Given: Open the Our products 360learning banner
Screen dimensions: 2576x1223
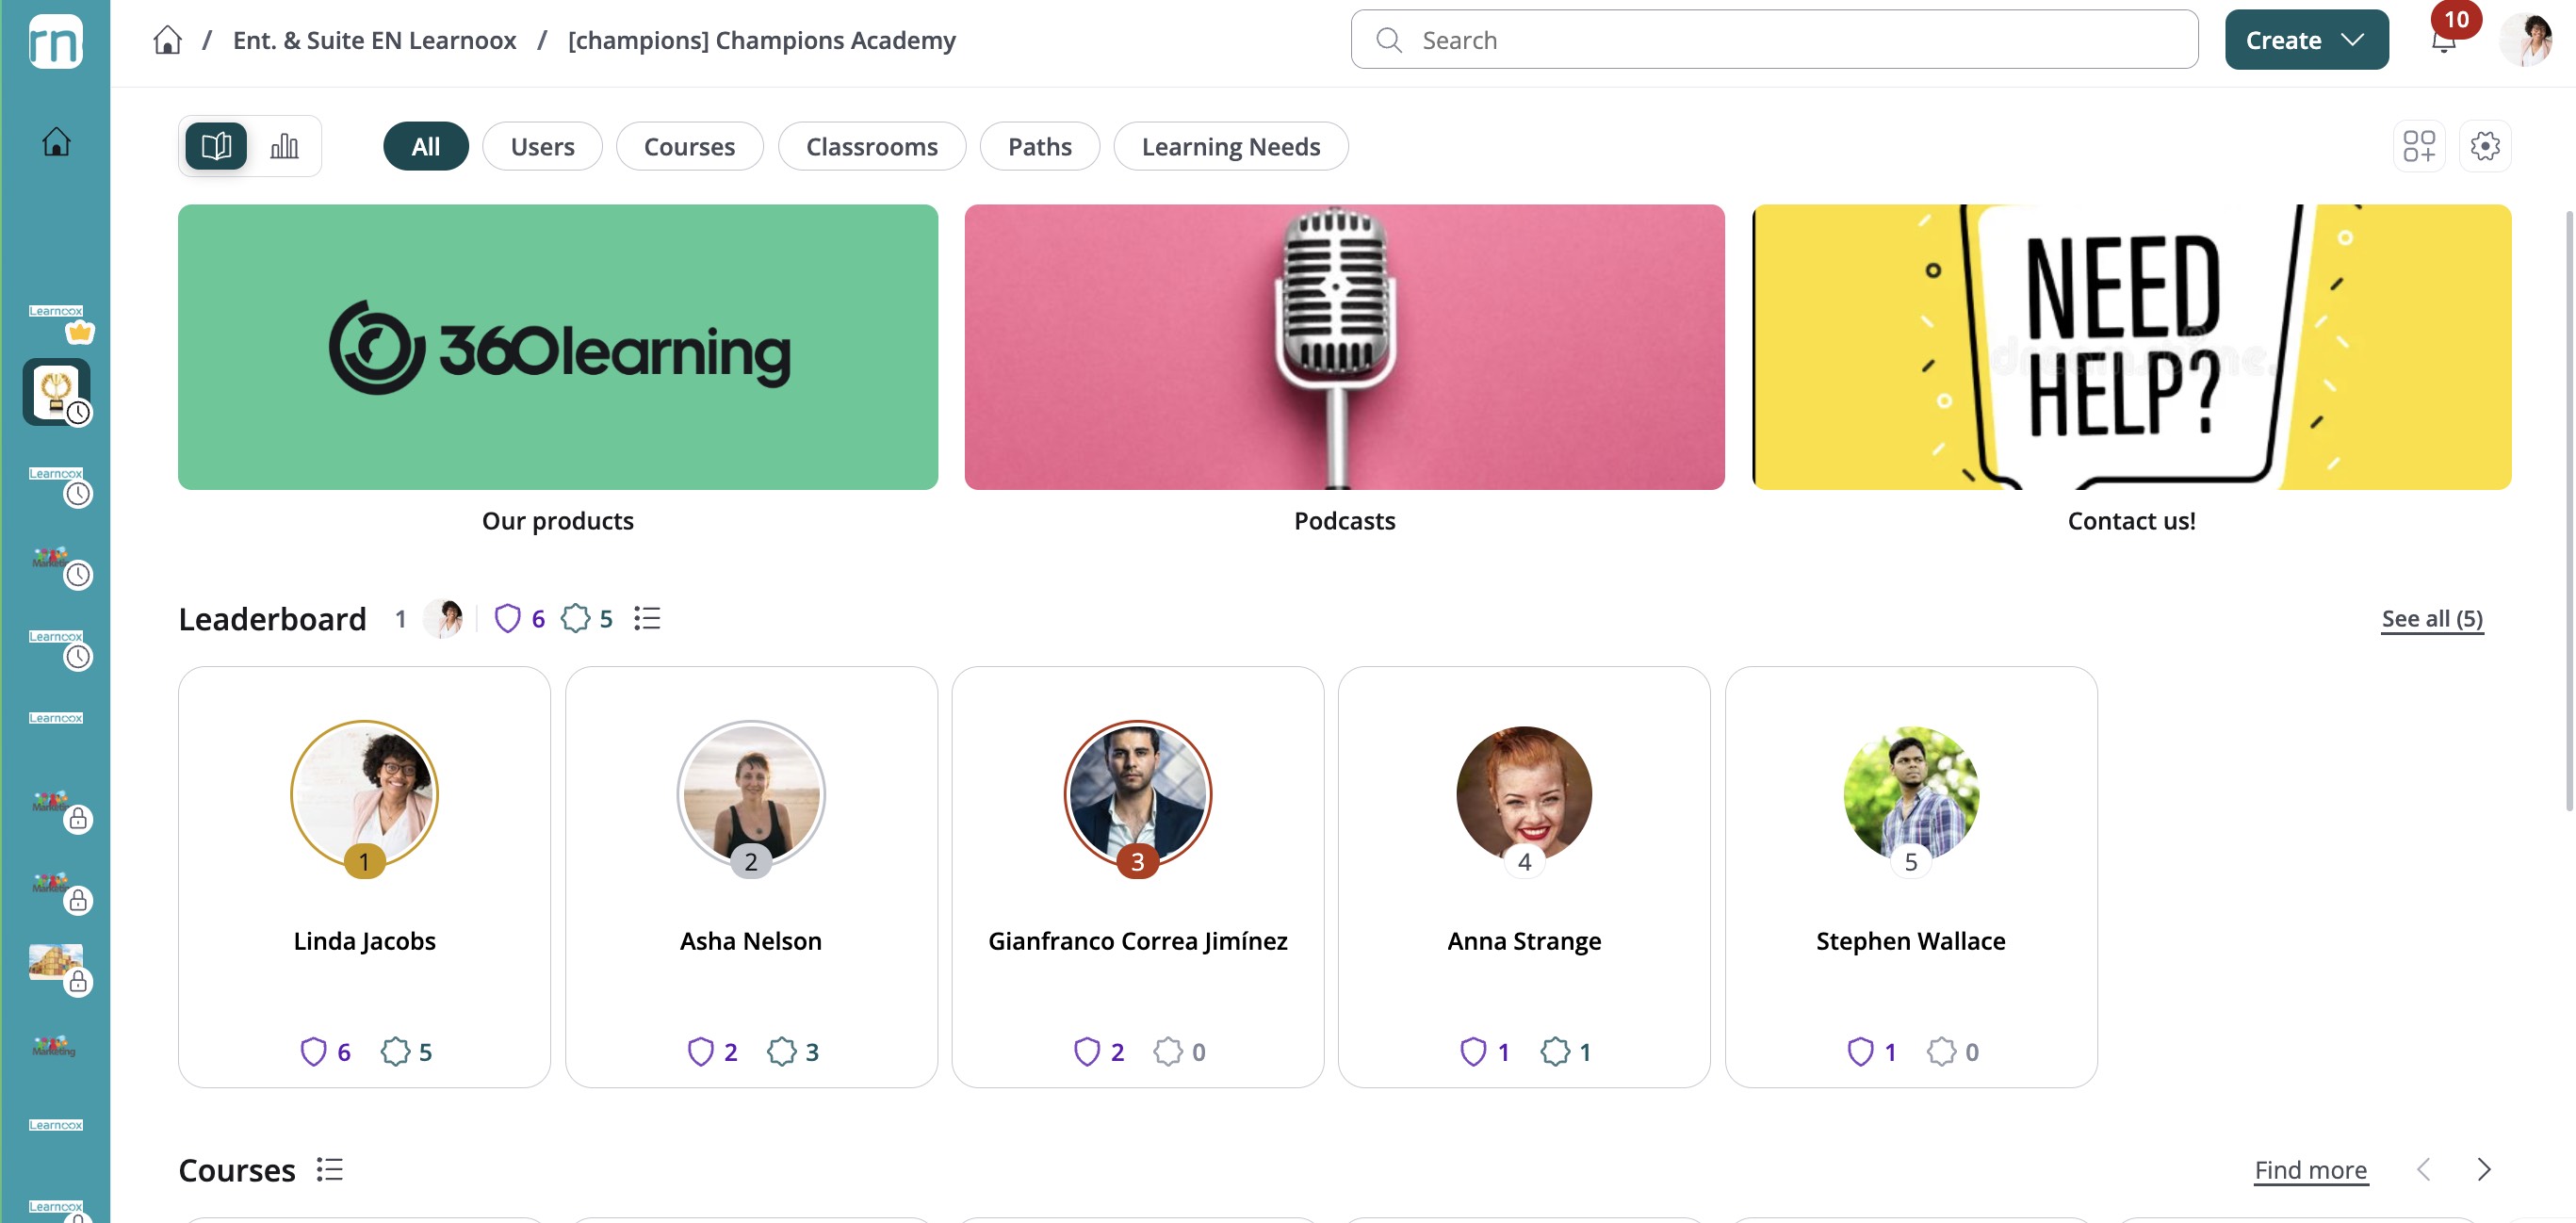Looking at the screenshot, I should (x=557, y=346).
